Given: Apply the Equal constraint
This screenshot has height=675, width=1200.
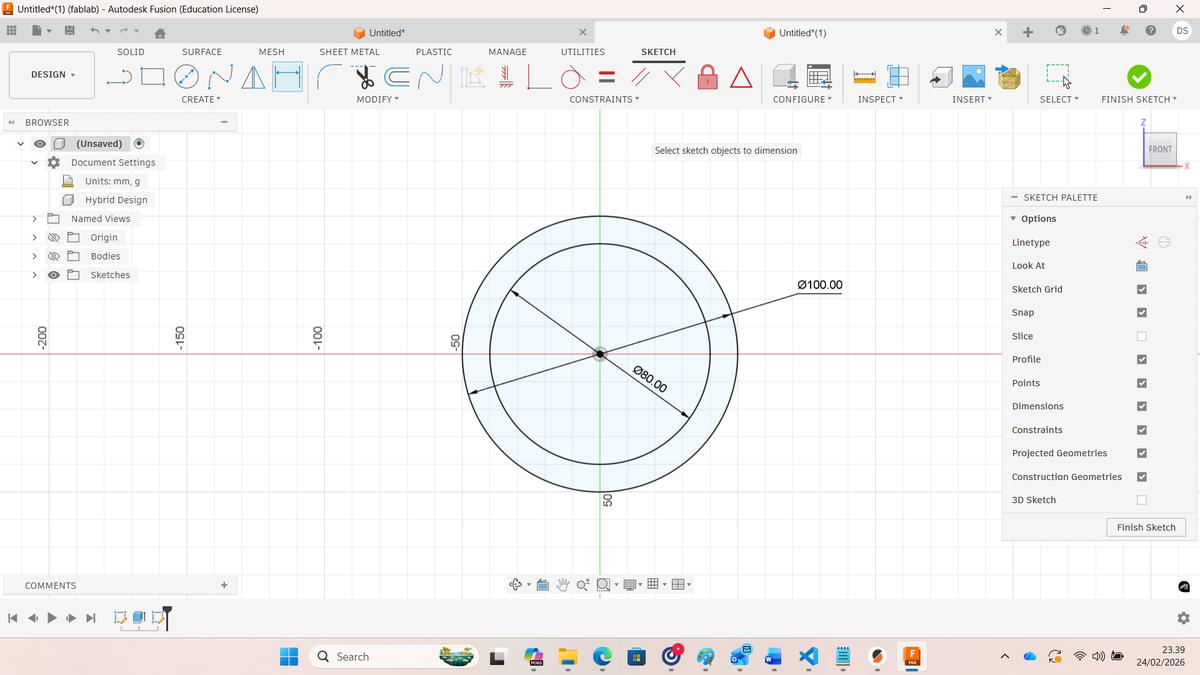Looking at the screenshot, I should pyautogui.click(x=606, y=77).
